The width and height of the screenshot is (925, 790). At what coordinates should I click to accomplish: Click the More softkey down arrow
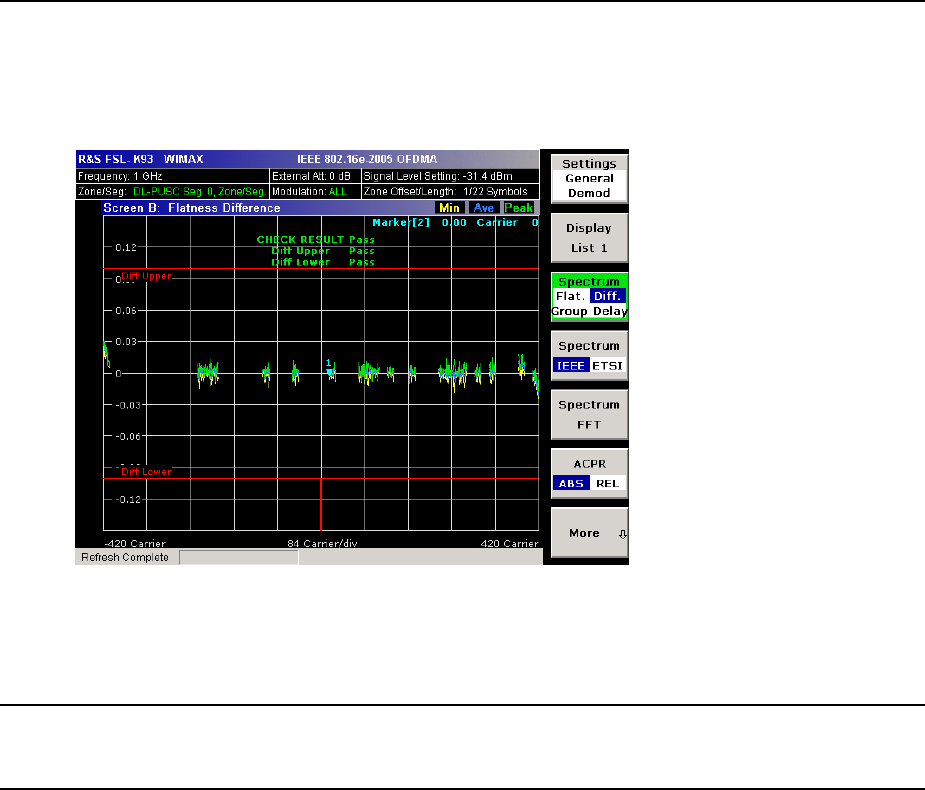click(x=622, y=534)
